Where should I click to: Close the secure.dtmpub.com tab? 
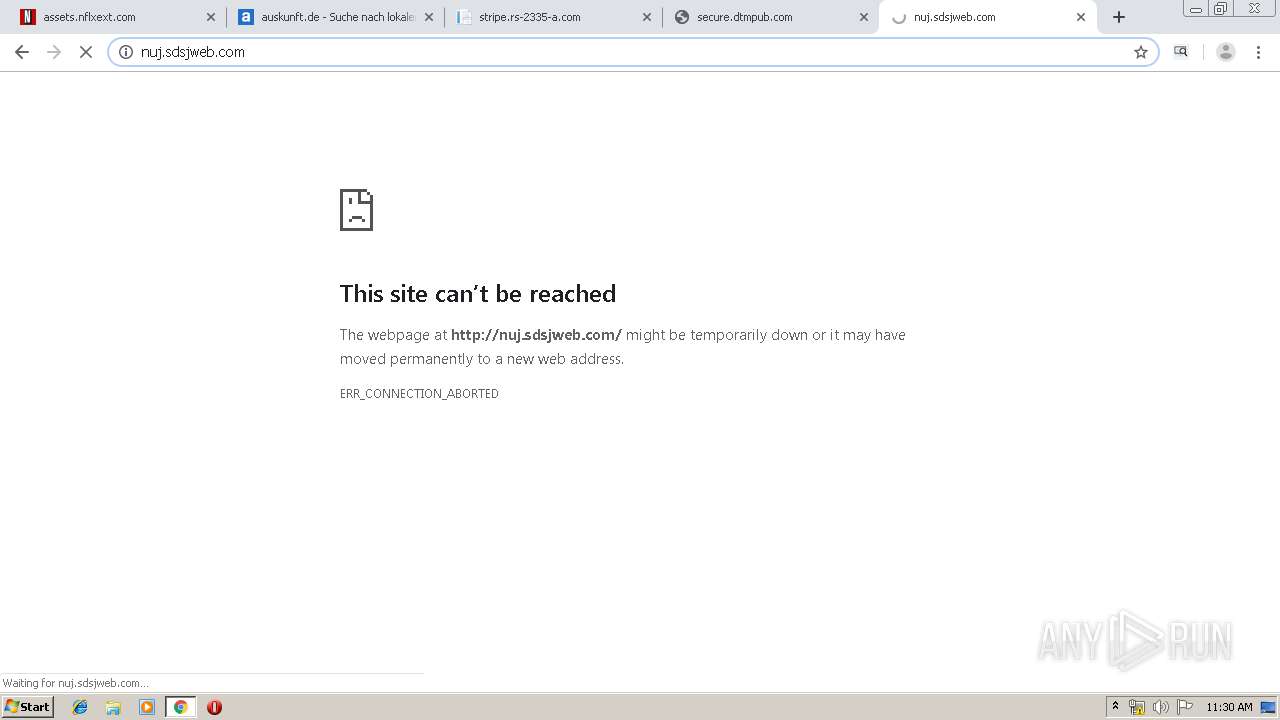(x=864, y=17)
